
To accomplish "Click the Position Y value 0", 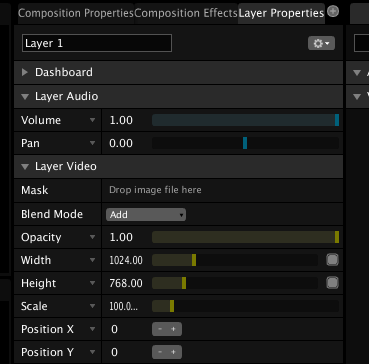I will (114, 352).
